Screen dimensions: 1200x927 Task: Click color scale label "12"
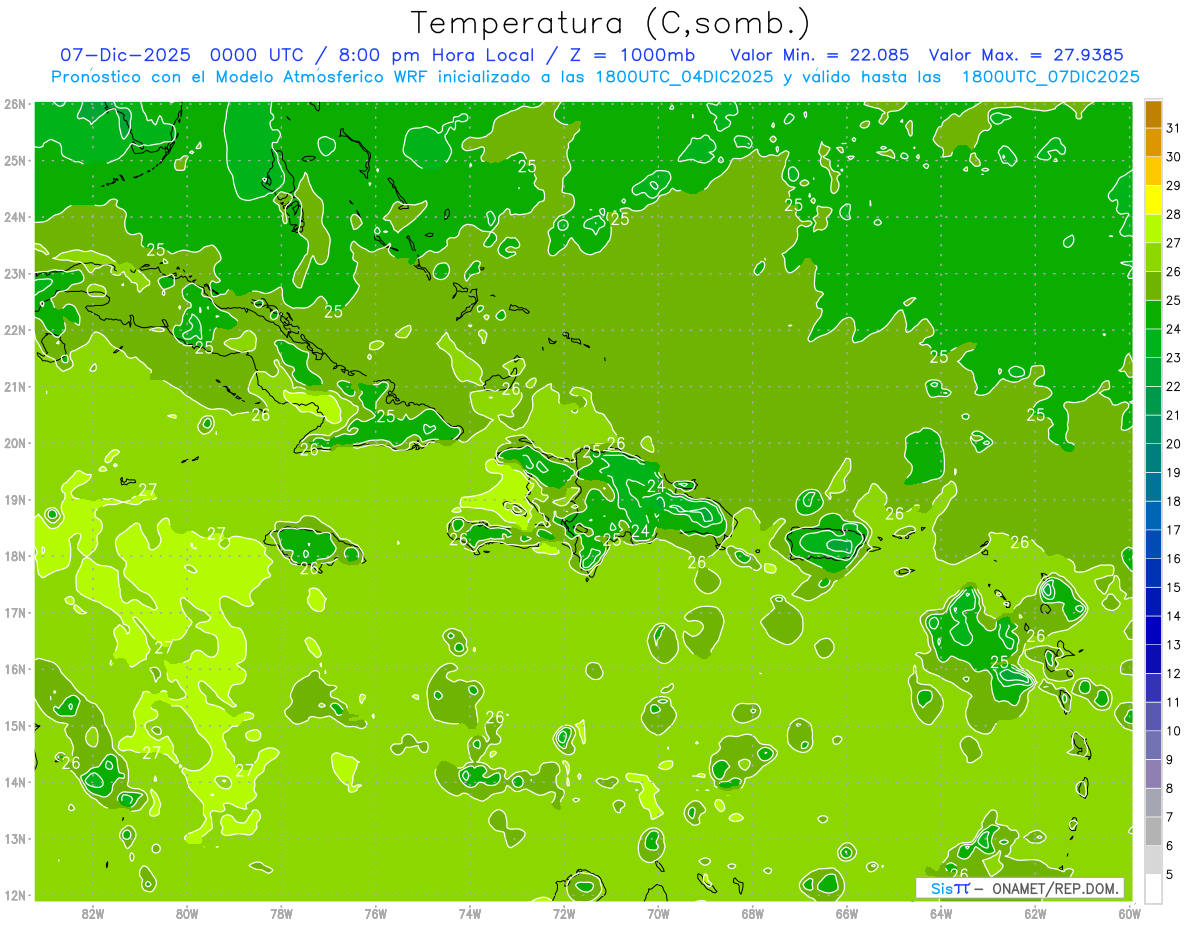point(1174,673)
